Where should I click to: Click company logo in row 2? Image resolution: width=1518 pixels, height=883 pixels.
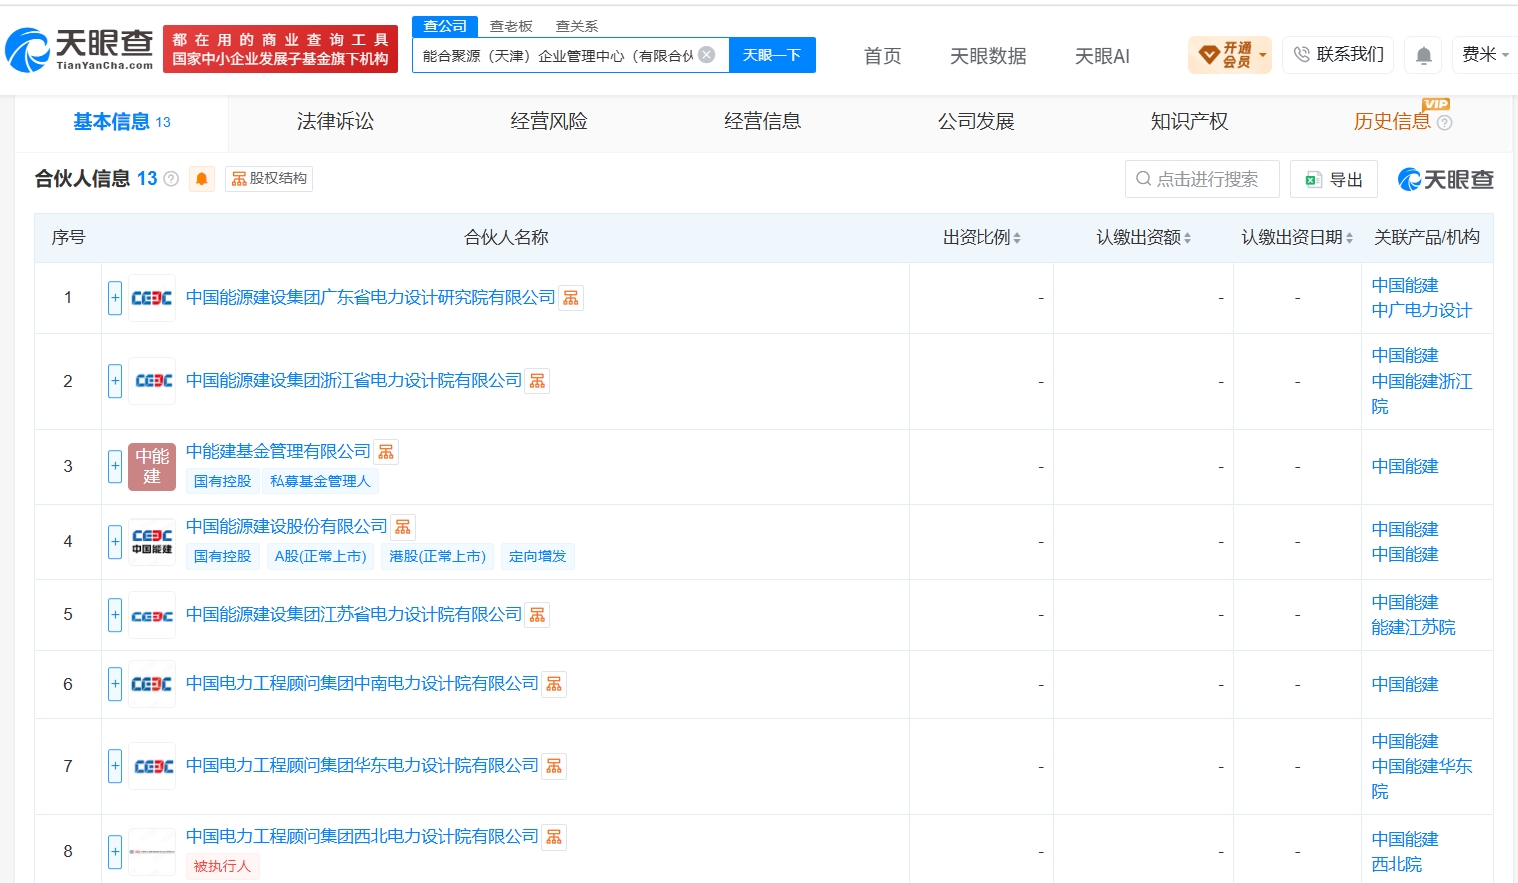[152, 381]
